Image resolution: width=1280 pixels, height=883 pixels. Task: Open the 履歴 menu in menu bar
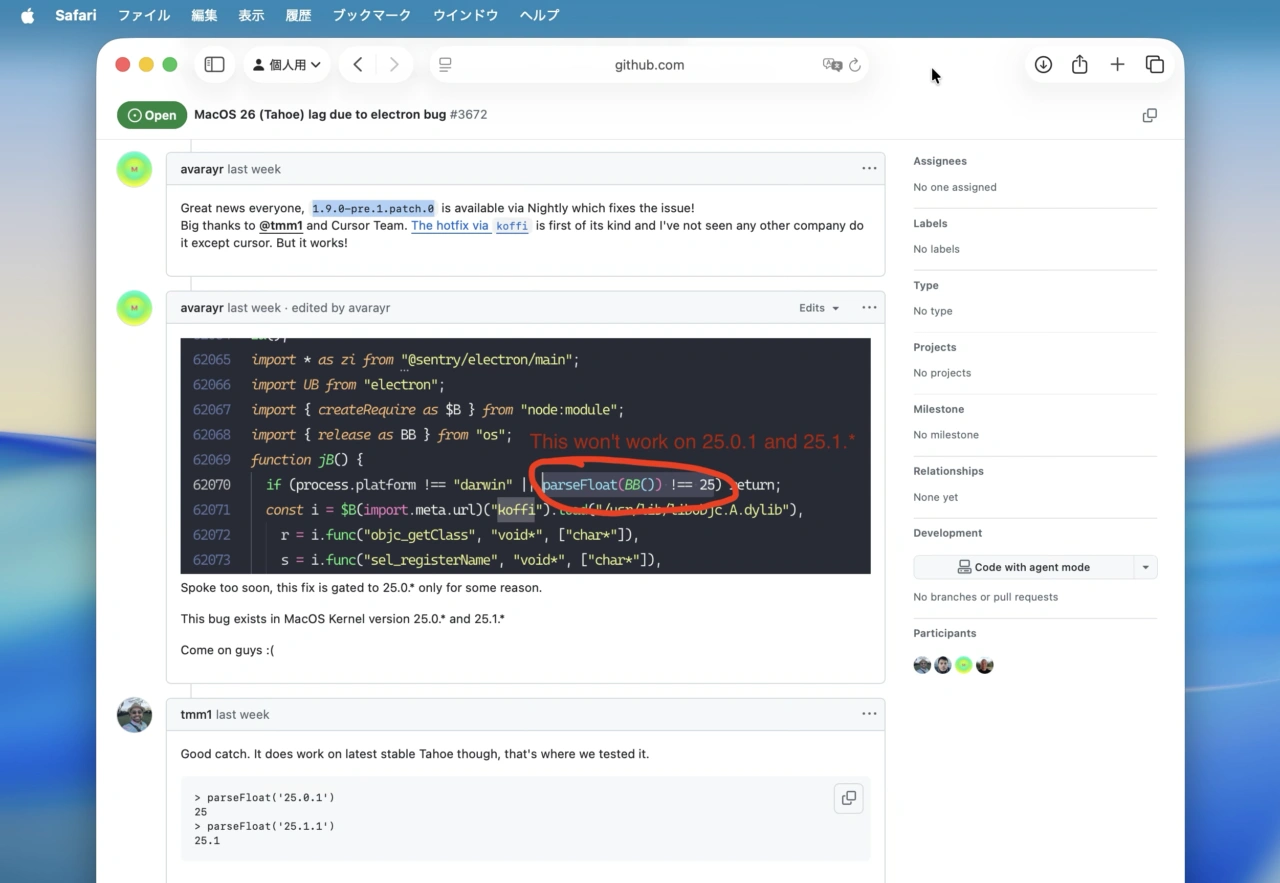[x=298, y=15]
